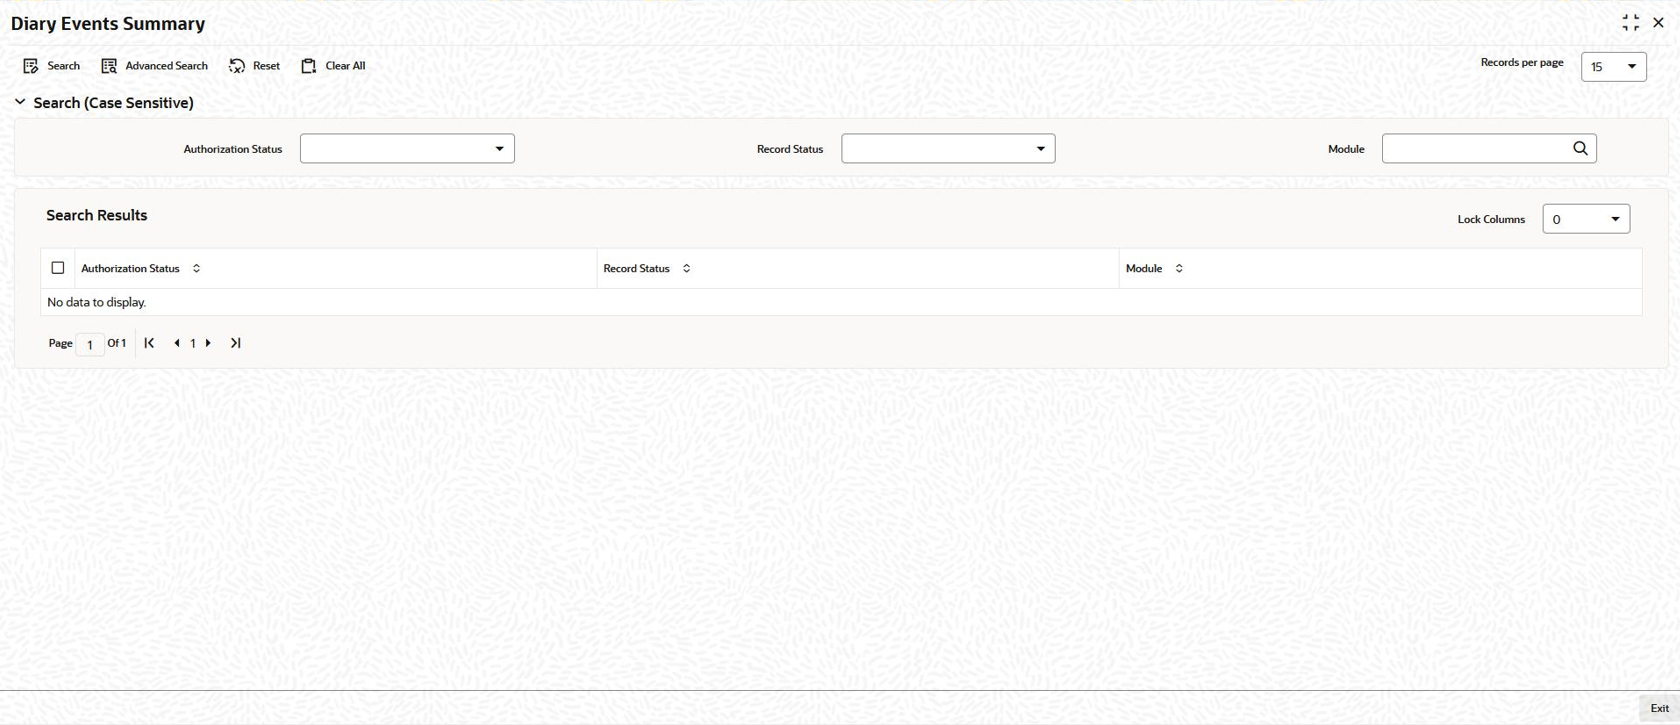Click the 'No data to display.' text
1680x725 pixels.
(97, 302)
